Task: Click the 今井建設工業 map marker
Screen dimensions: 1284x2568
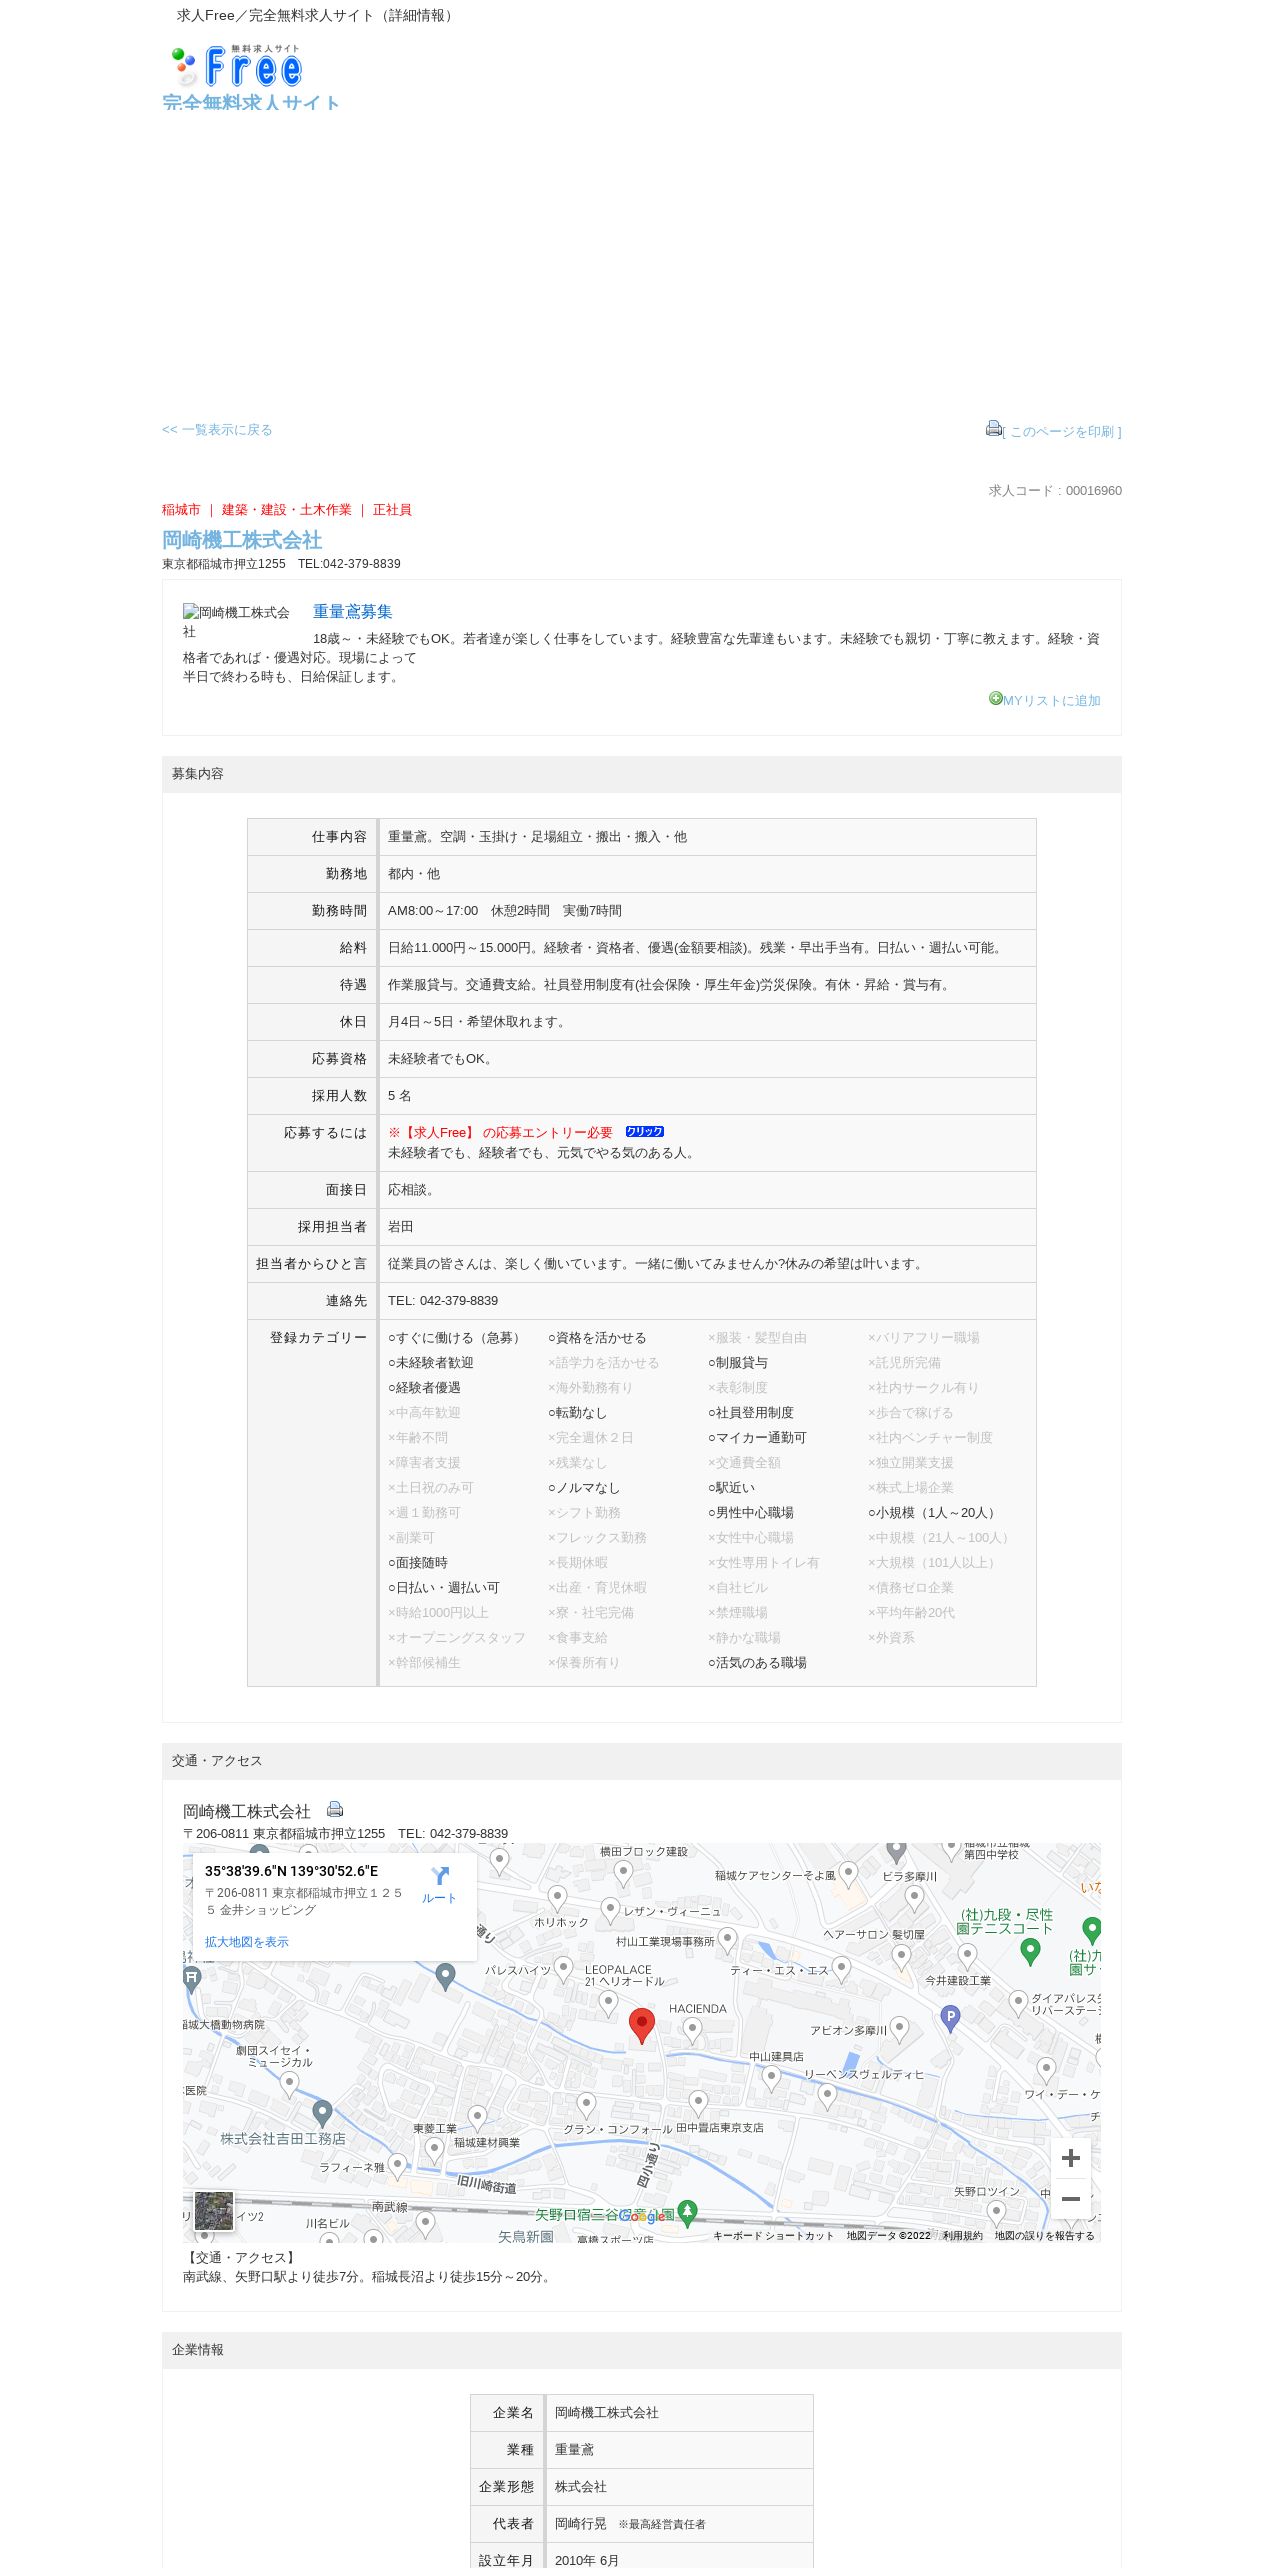Action: (x=967, y=1956)
